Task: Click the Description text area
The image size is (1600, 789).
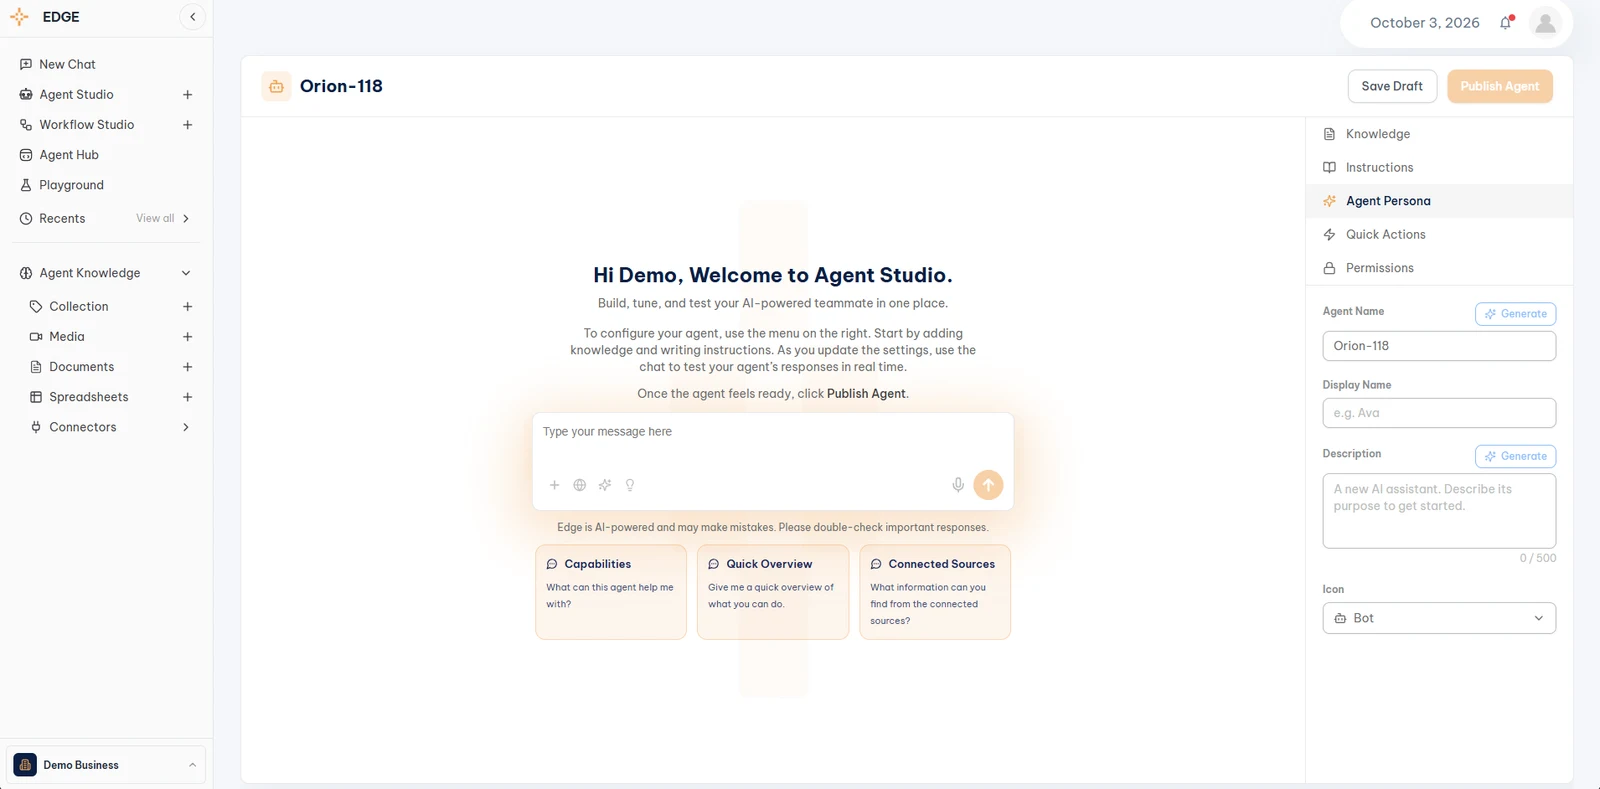Action: point(1439,511)
